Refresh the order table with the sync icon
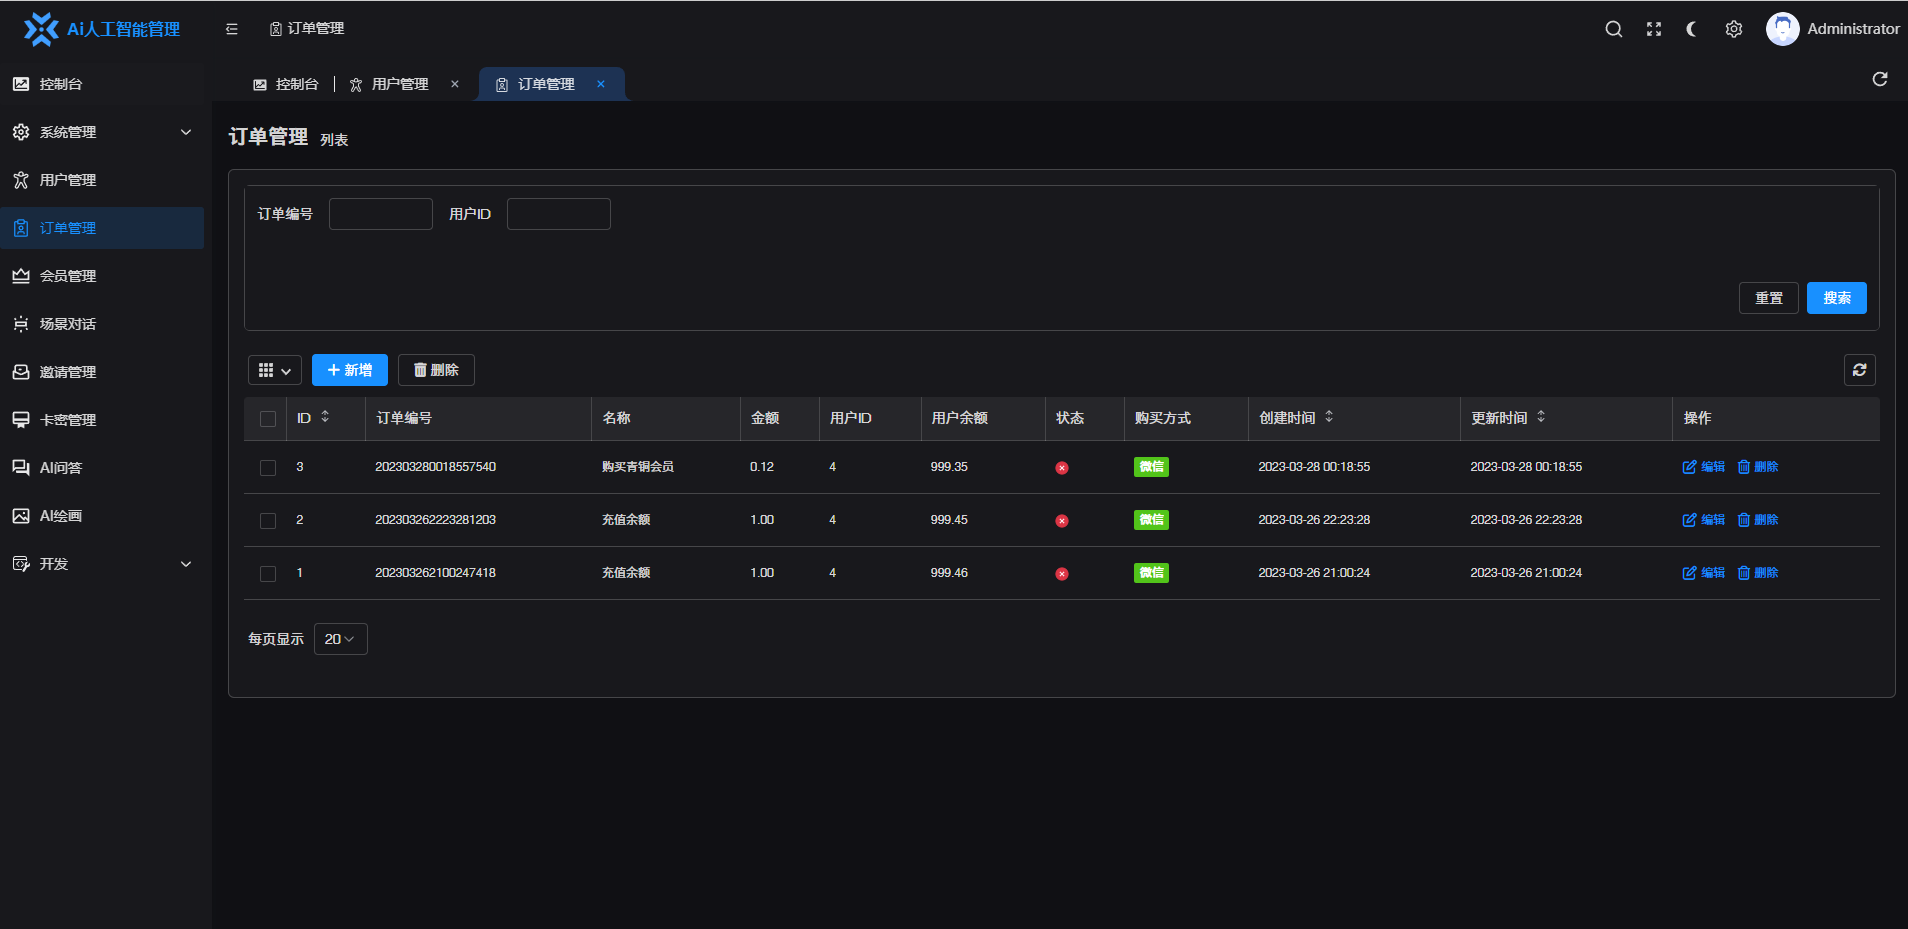The image size is (1908, 929). (1859, 370)
